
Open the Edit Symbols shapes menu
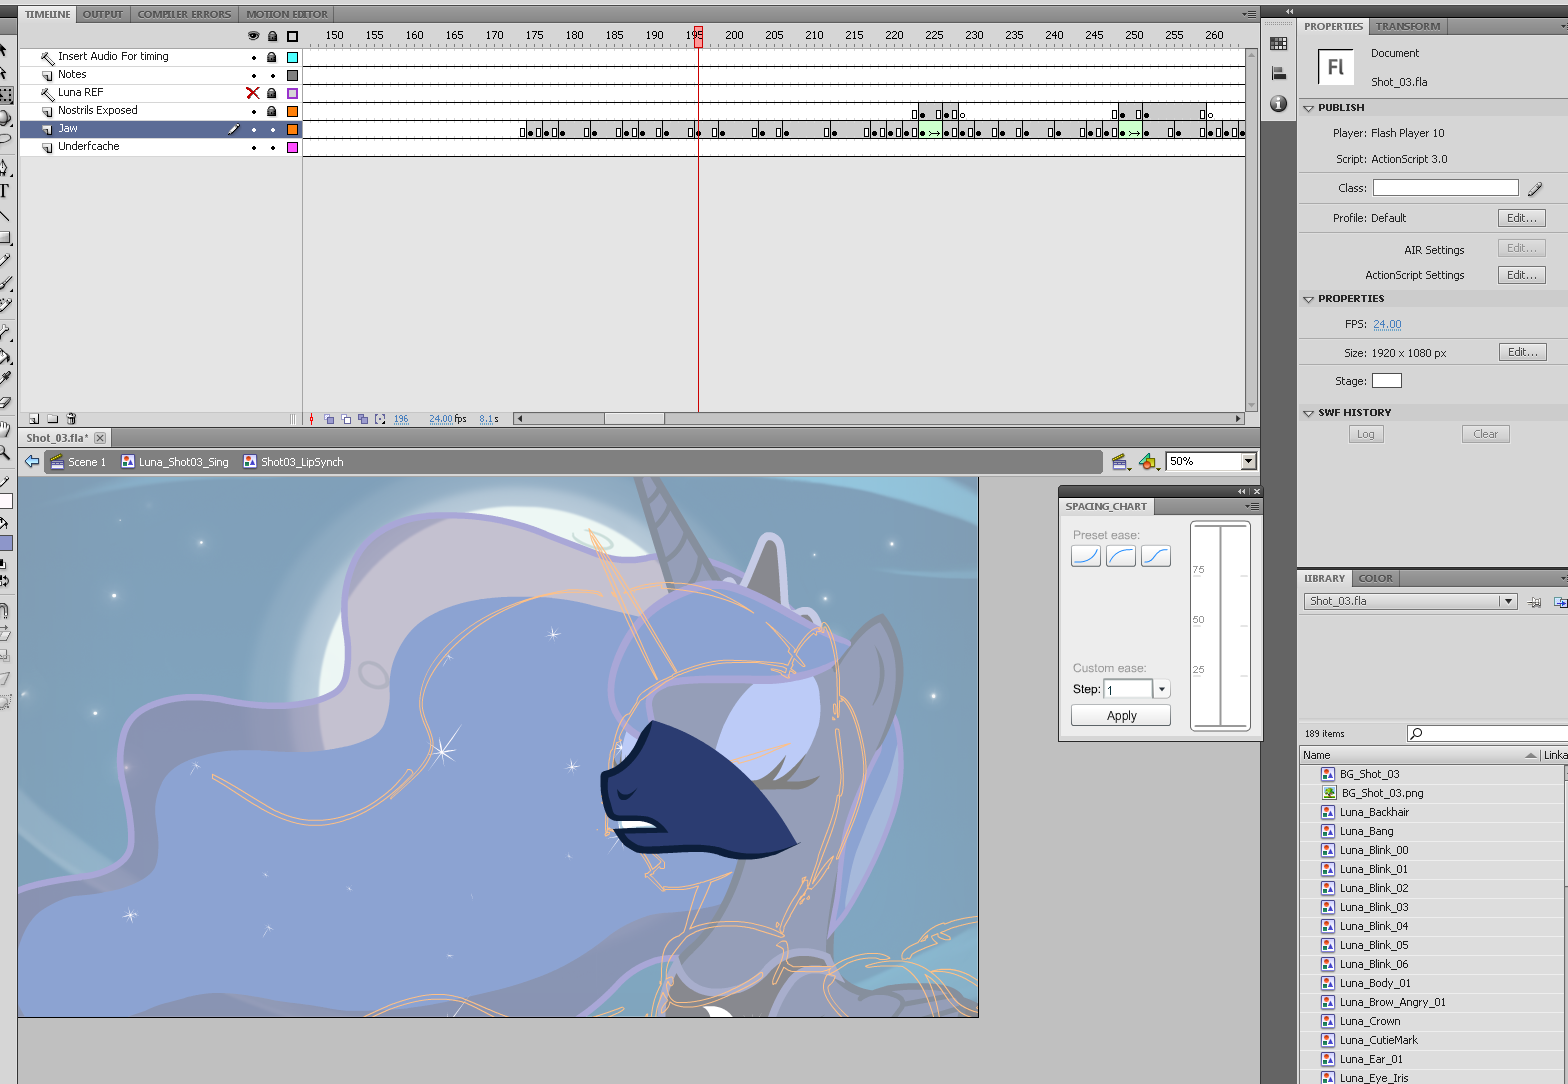point(1149,462)
